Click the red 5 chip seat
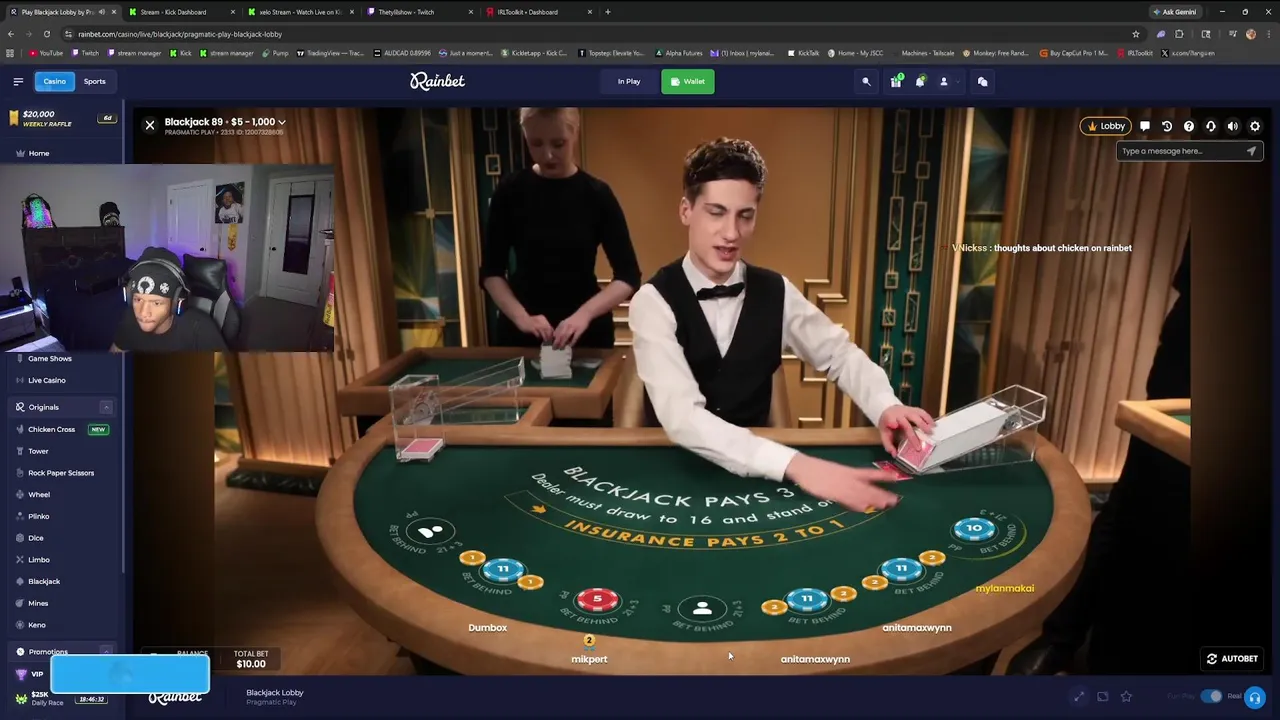The image size is (1280, 720). point(597,599)
